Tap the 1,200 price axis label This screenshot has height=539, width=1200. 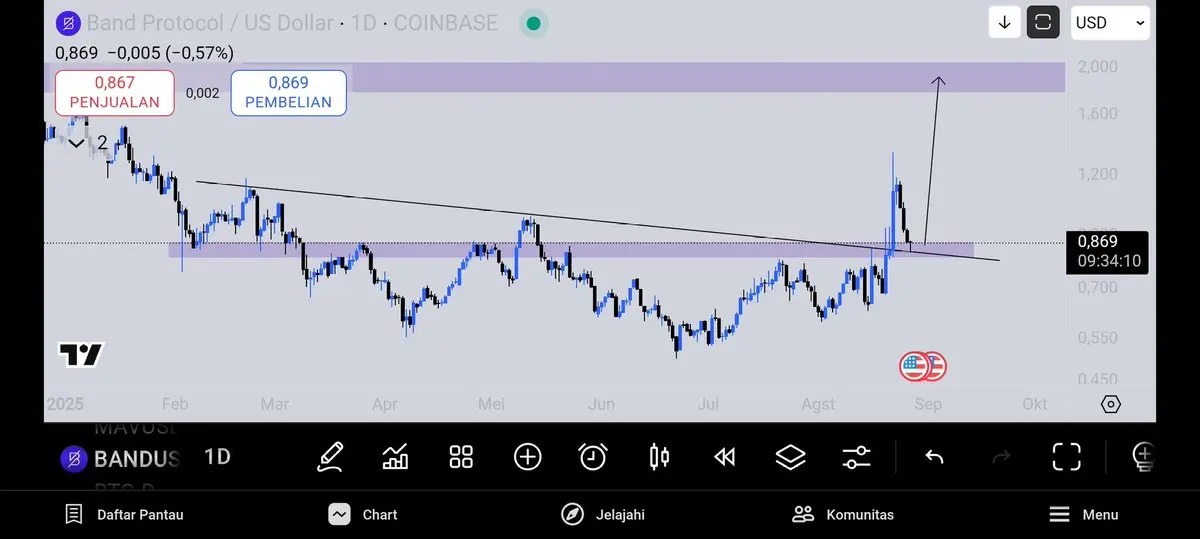(x=1098, y=174)
